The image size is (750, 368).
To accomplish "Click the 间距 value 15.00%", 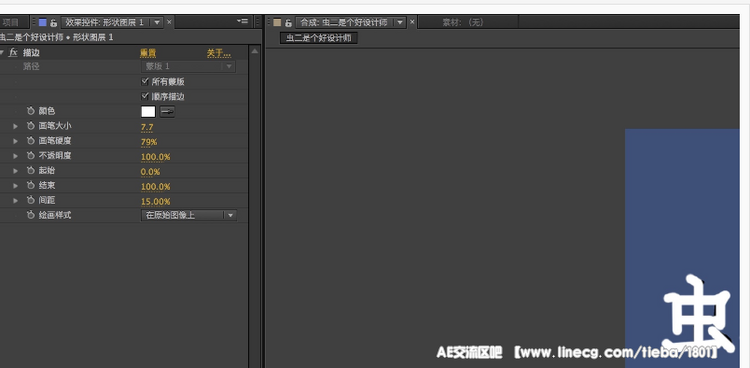I will coord(155,201).
